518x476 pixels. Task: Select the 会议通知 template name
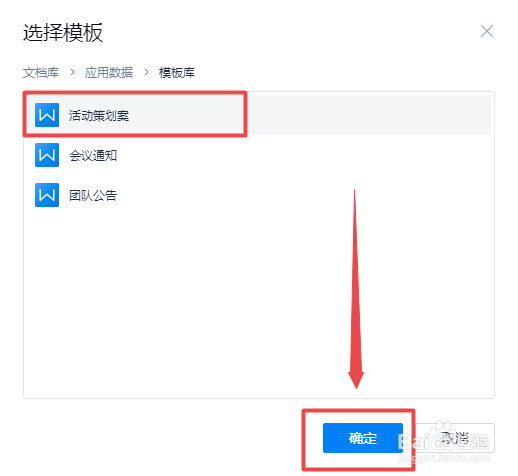pos(93,155)
